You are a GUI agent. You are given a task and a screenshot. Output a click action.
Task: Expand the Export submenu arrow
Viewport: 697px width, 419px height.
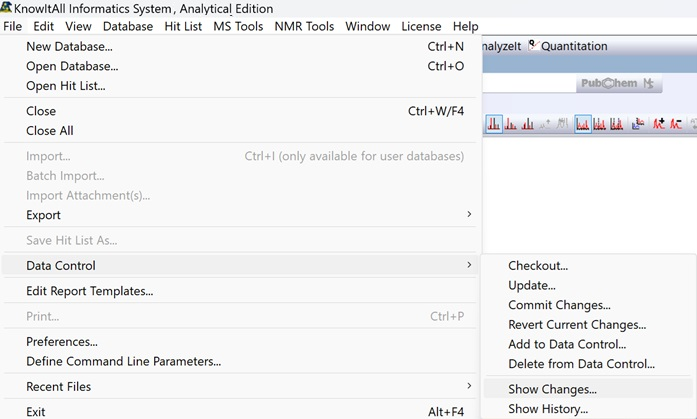tap(469, 215)
